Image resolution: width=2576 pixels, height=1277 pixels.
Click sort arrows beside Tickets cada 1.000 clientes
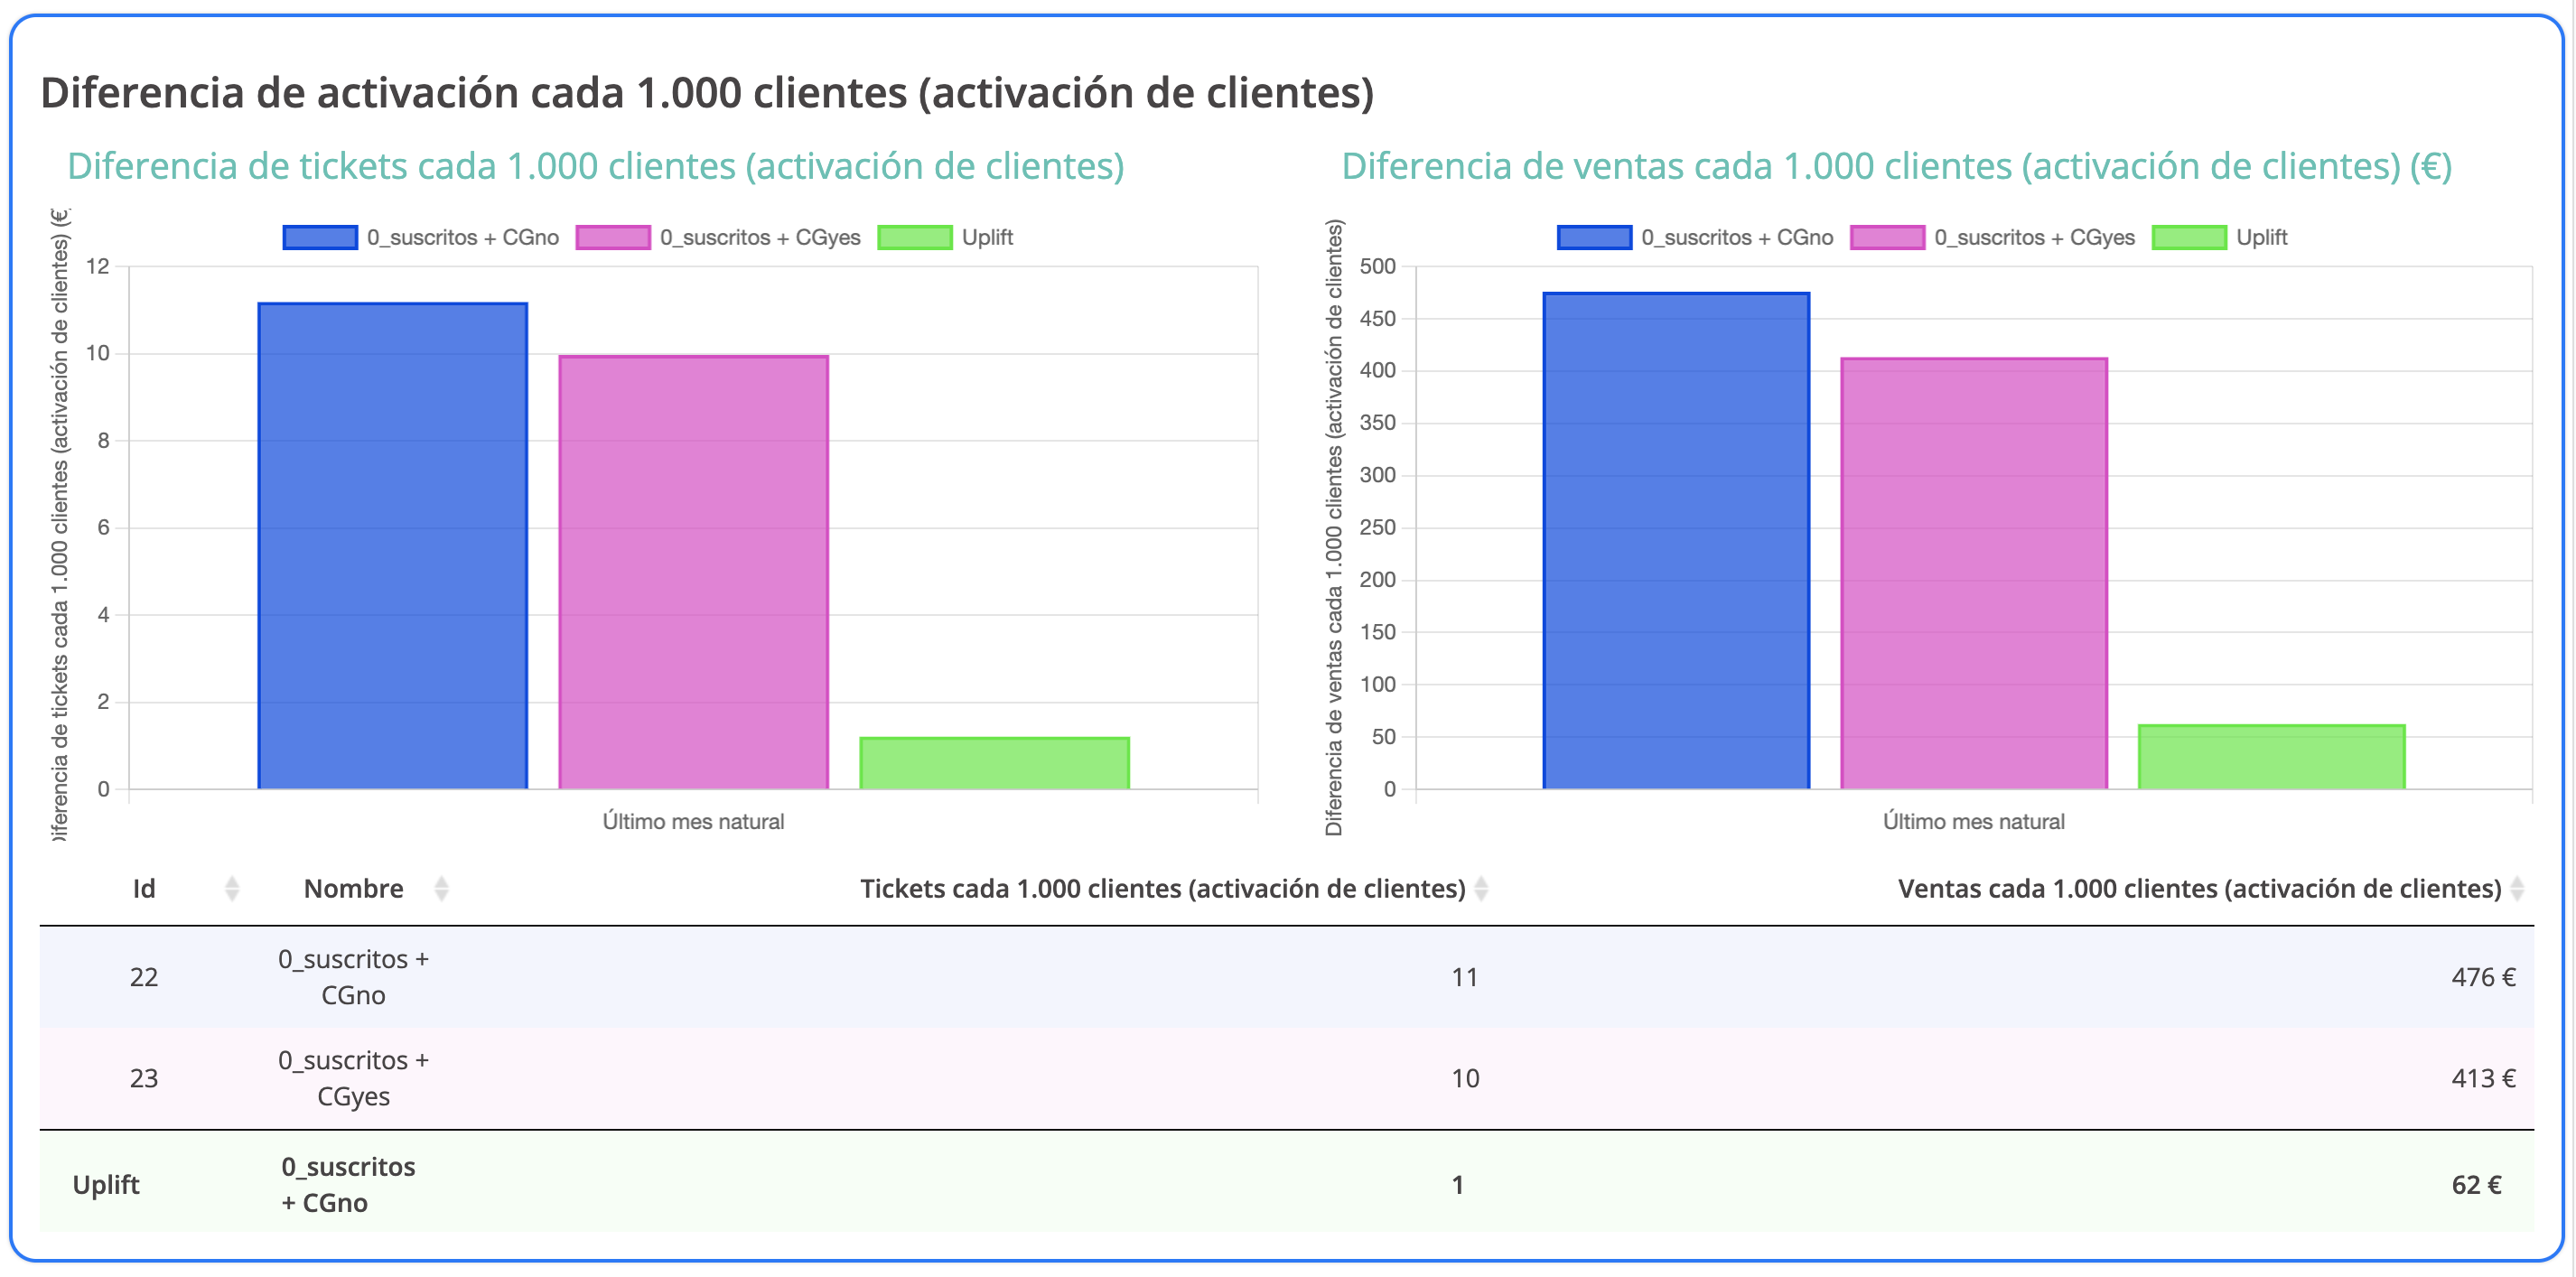tap(1481, 888)
